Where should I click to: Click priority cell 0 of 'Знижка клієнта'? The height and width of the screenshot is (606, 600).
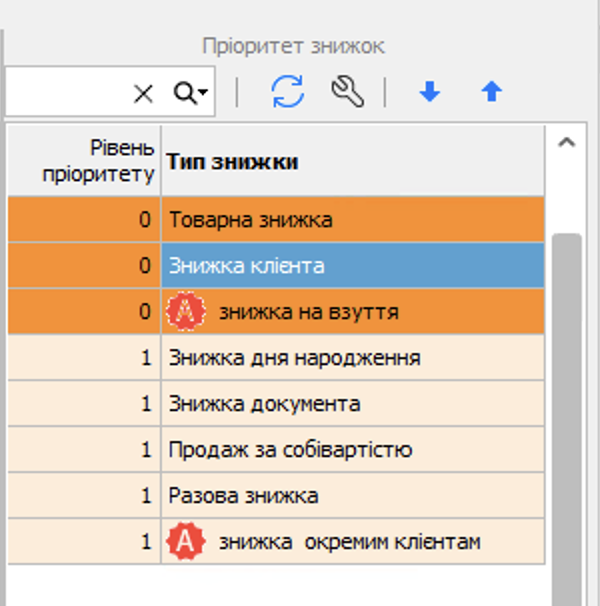click(x=84, y=266)
